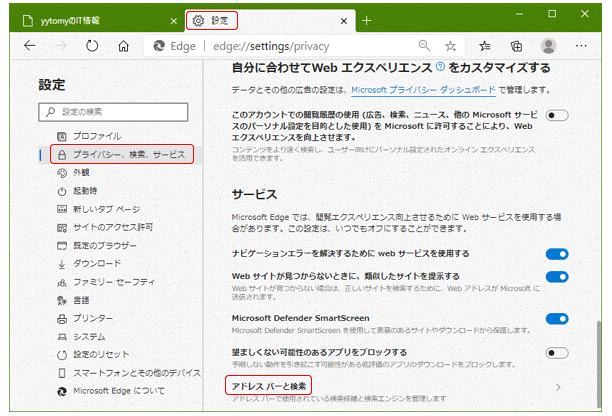This screenshot has width=612, height=416.
Task: Open the Edge menu (three dots)
Action: click(582, 45)
